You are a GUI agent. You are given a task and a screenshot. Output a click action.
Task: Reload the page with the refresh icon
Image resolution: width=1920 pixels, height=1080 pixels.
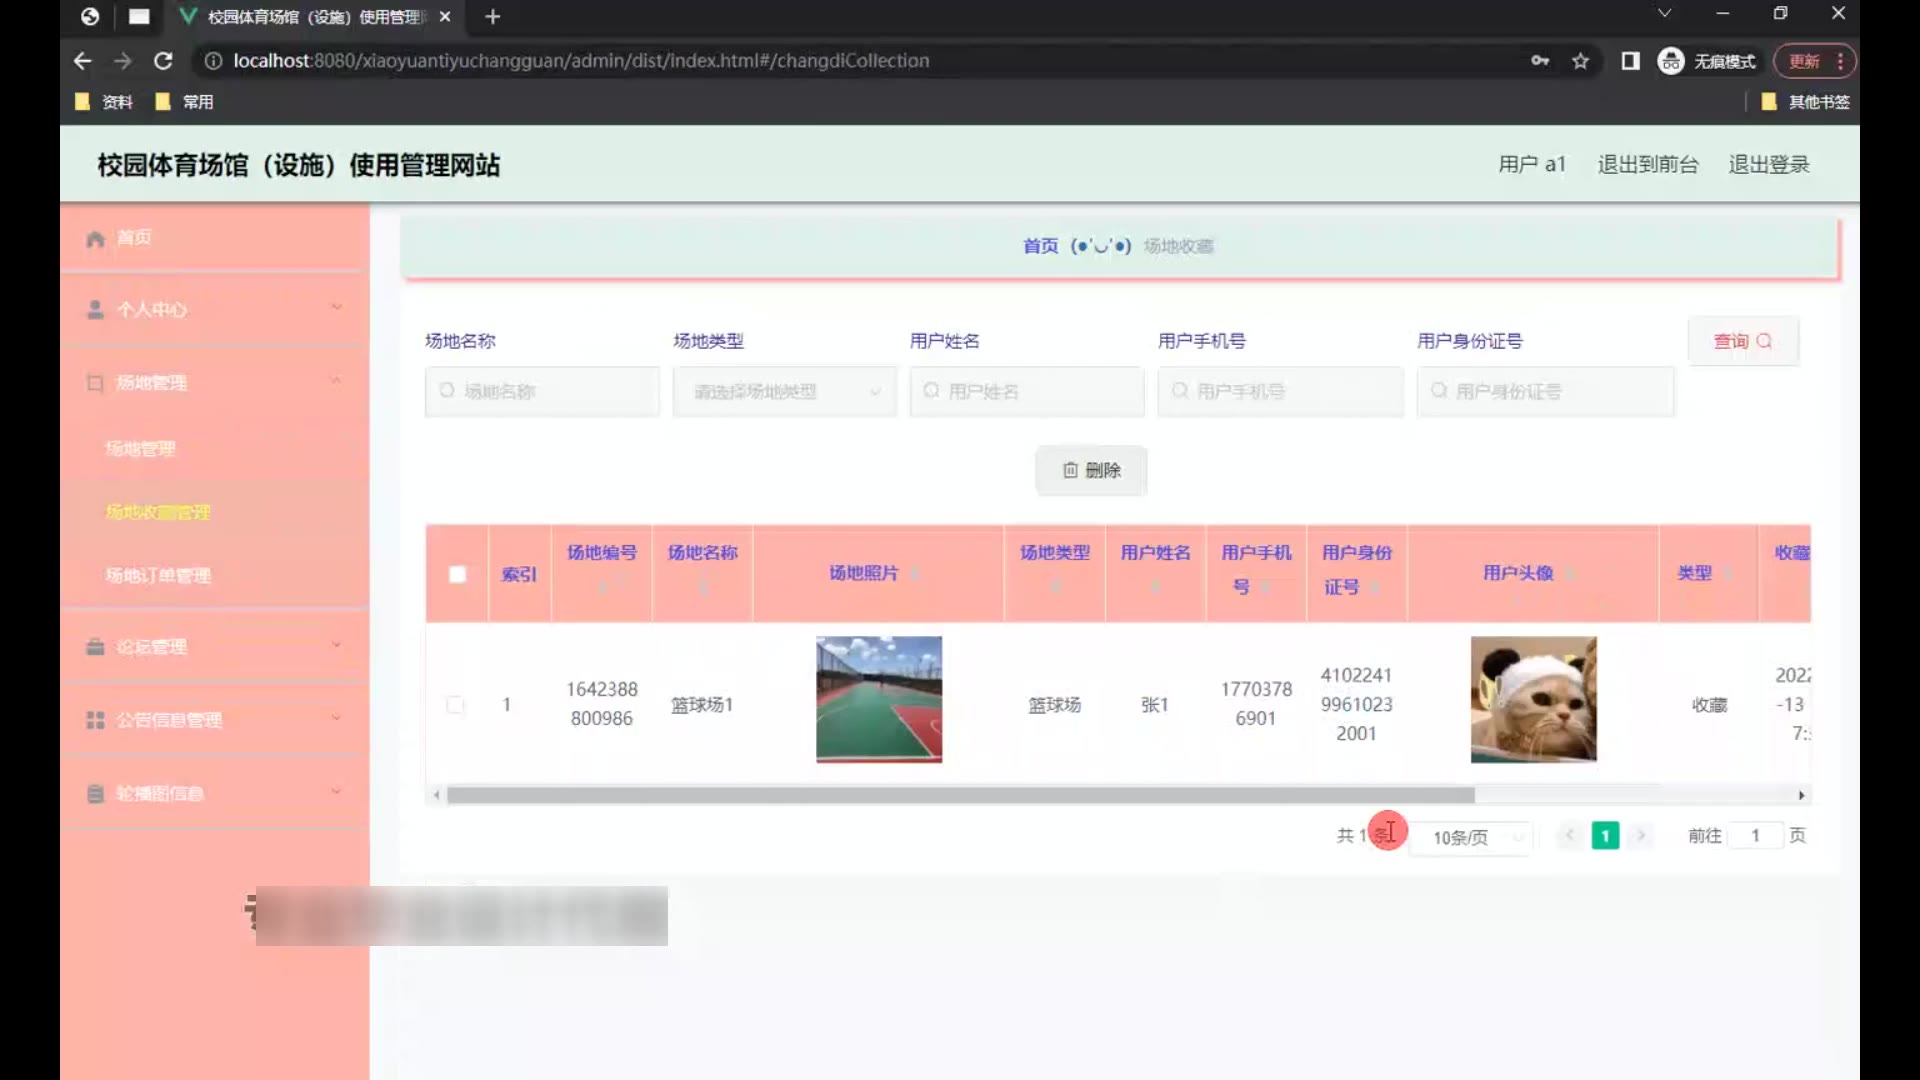click(x=163, y=61)
